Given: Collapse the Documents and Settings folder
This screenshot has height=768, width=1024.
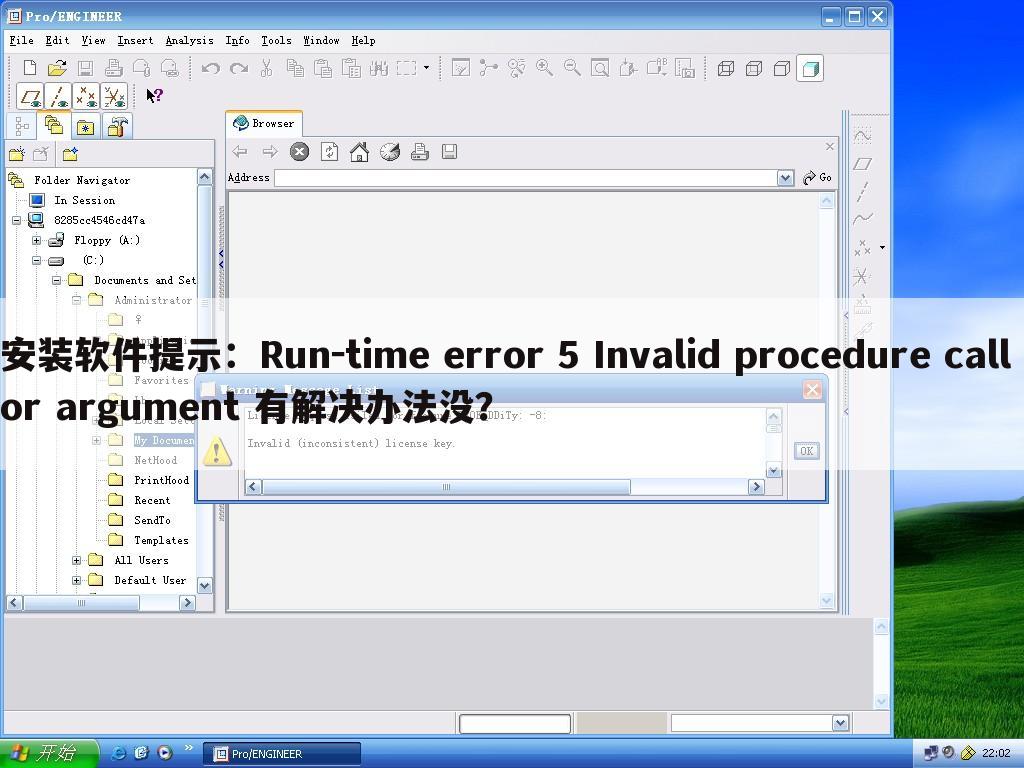Looking at the screenshot, I should click(x=57, y=280).
